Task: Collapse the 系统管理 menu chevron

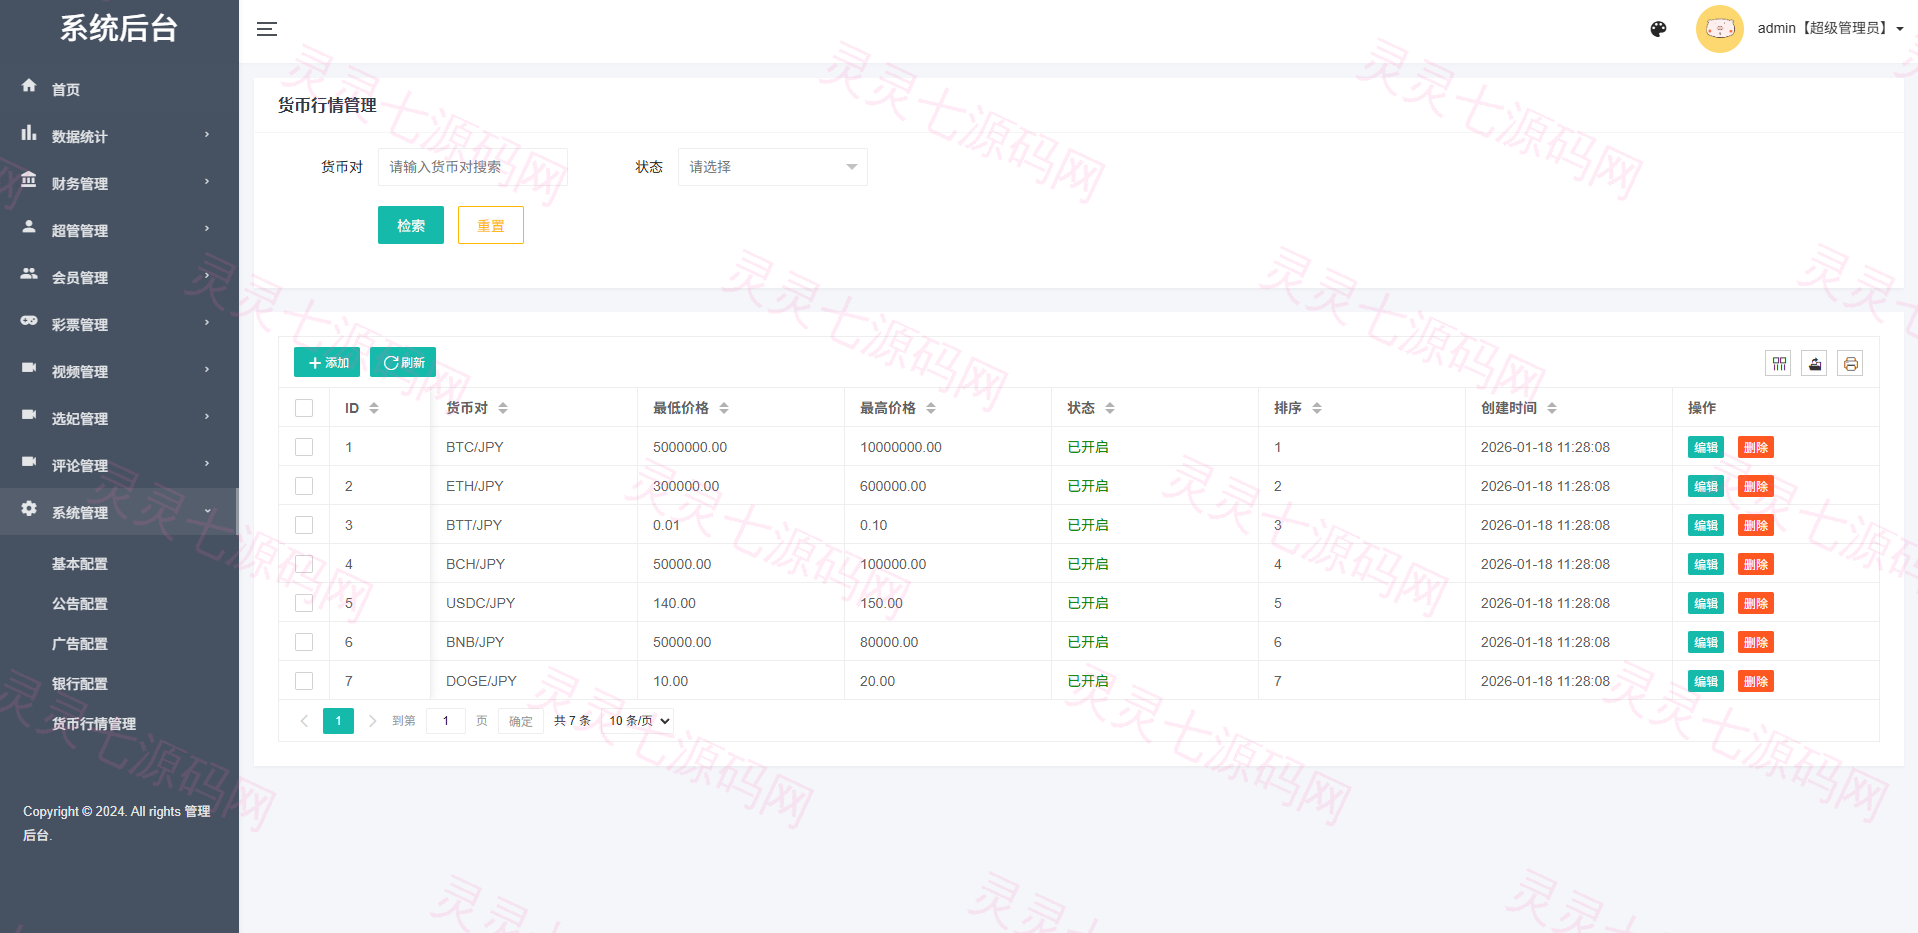Action: [x=207, y=511]
